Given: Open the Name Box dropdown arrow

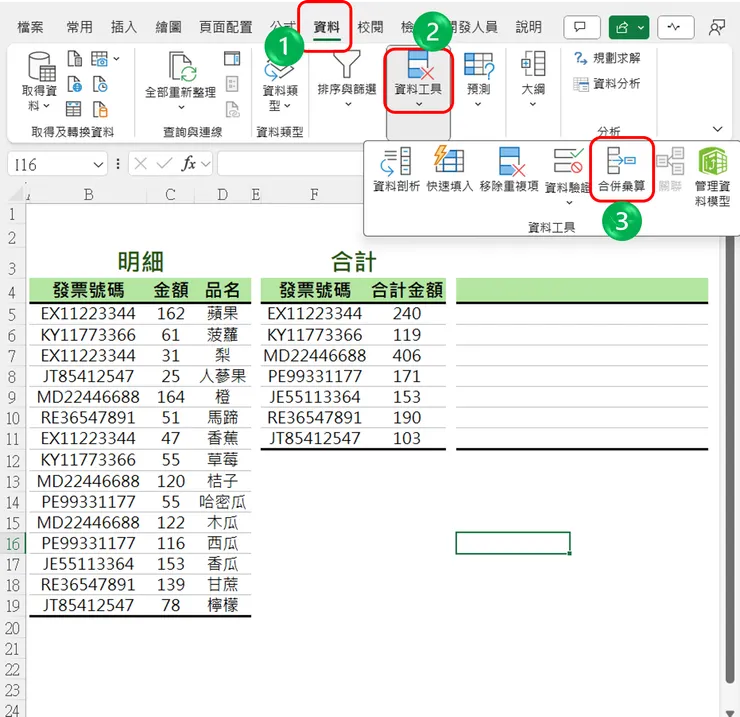Looking at the screenshot, I should pos(98,165).
